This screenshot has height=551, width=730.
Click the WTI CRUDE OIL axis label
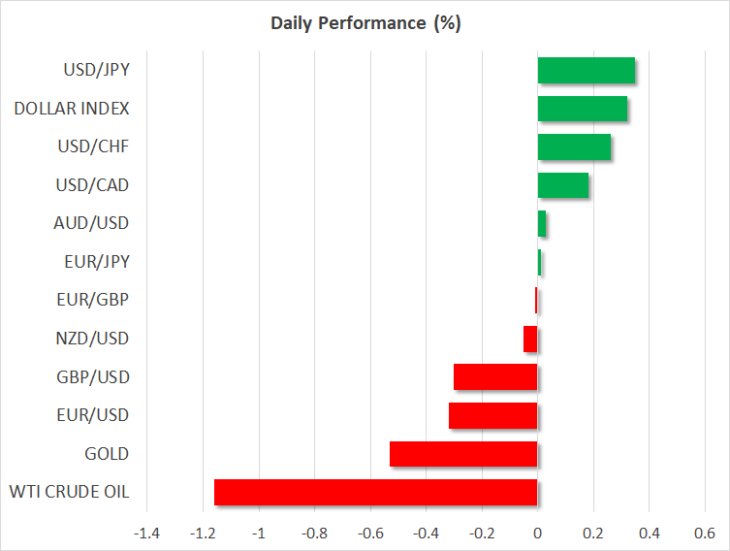pyautogui.click(x=69, y=492)
